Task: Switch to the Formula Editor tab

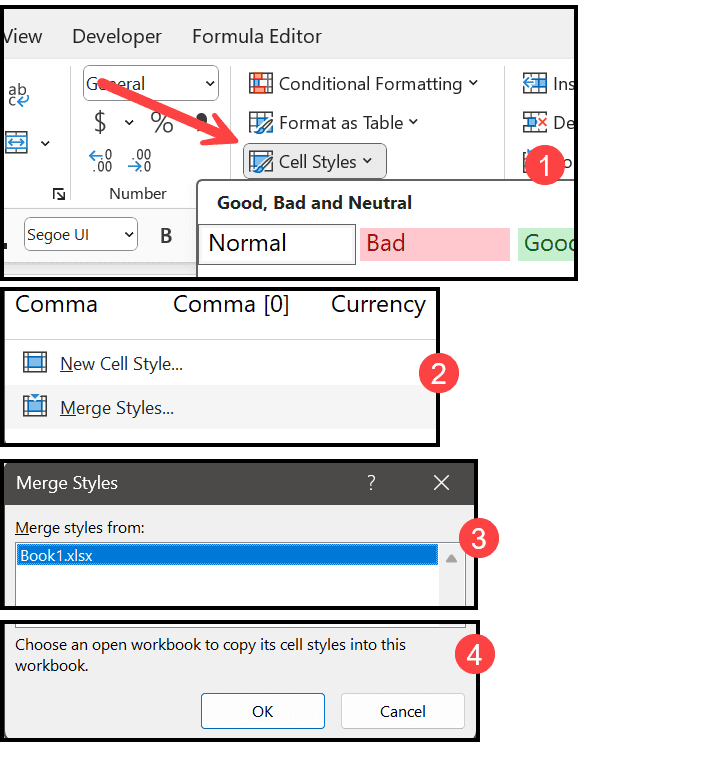Action: pos(257,36)
